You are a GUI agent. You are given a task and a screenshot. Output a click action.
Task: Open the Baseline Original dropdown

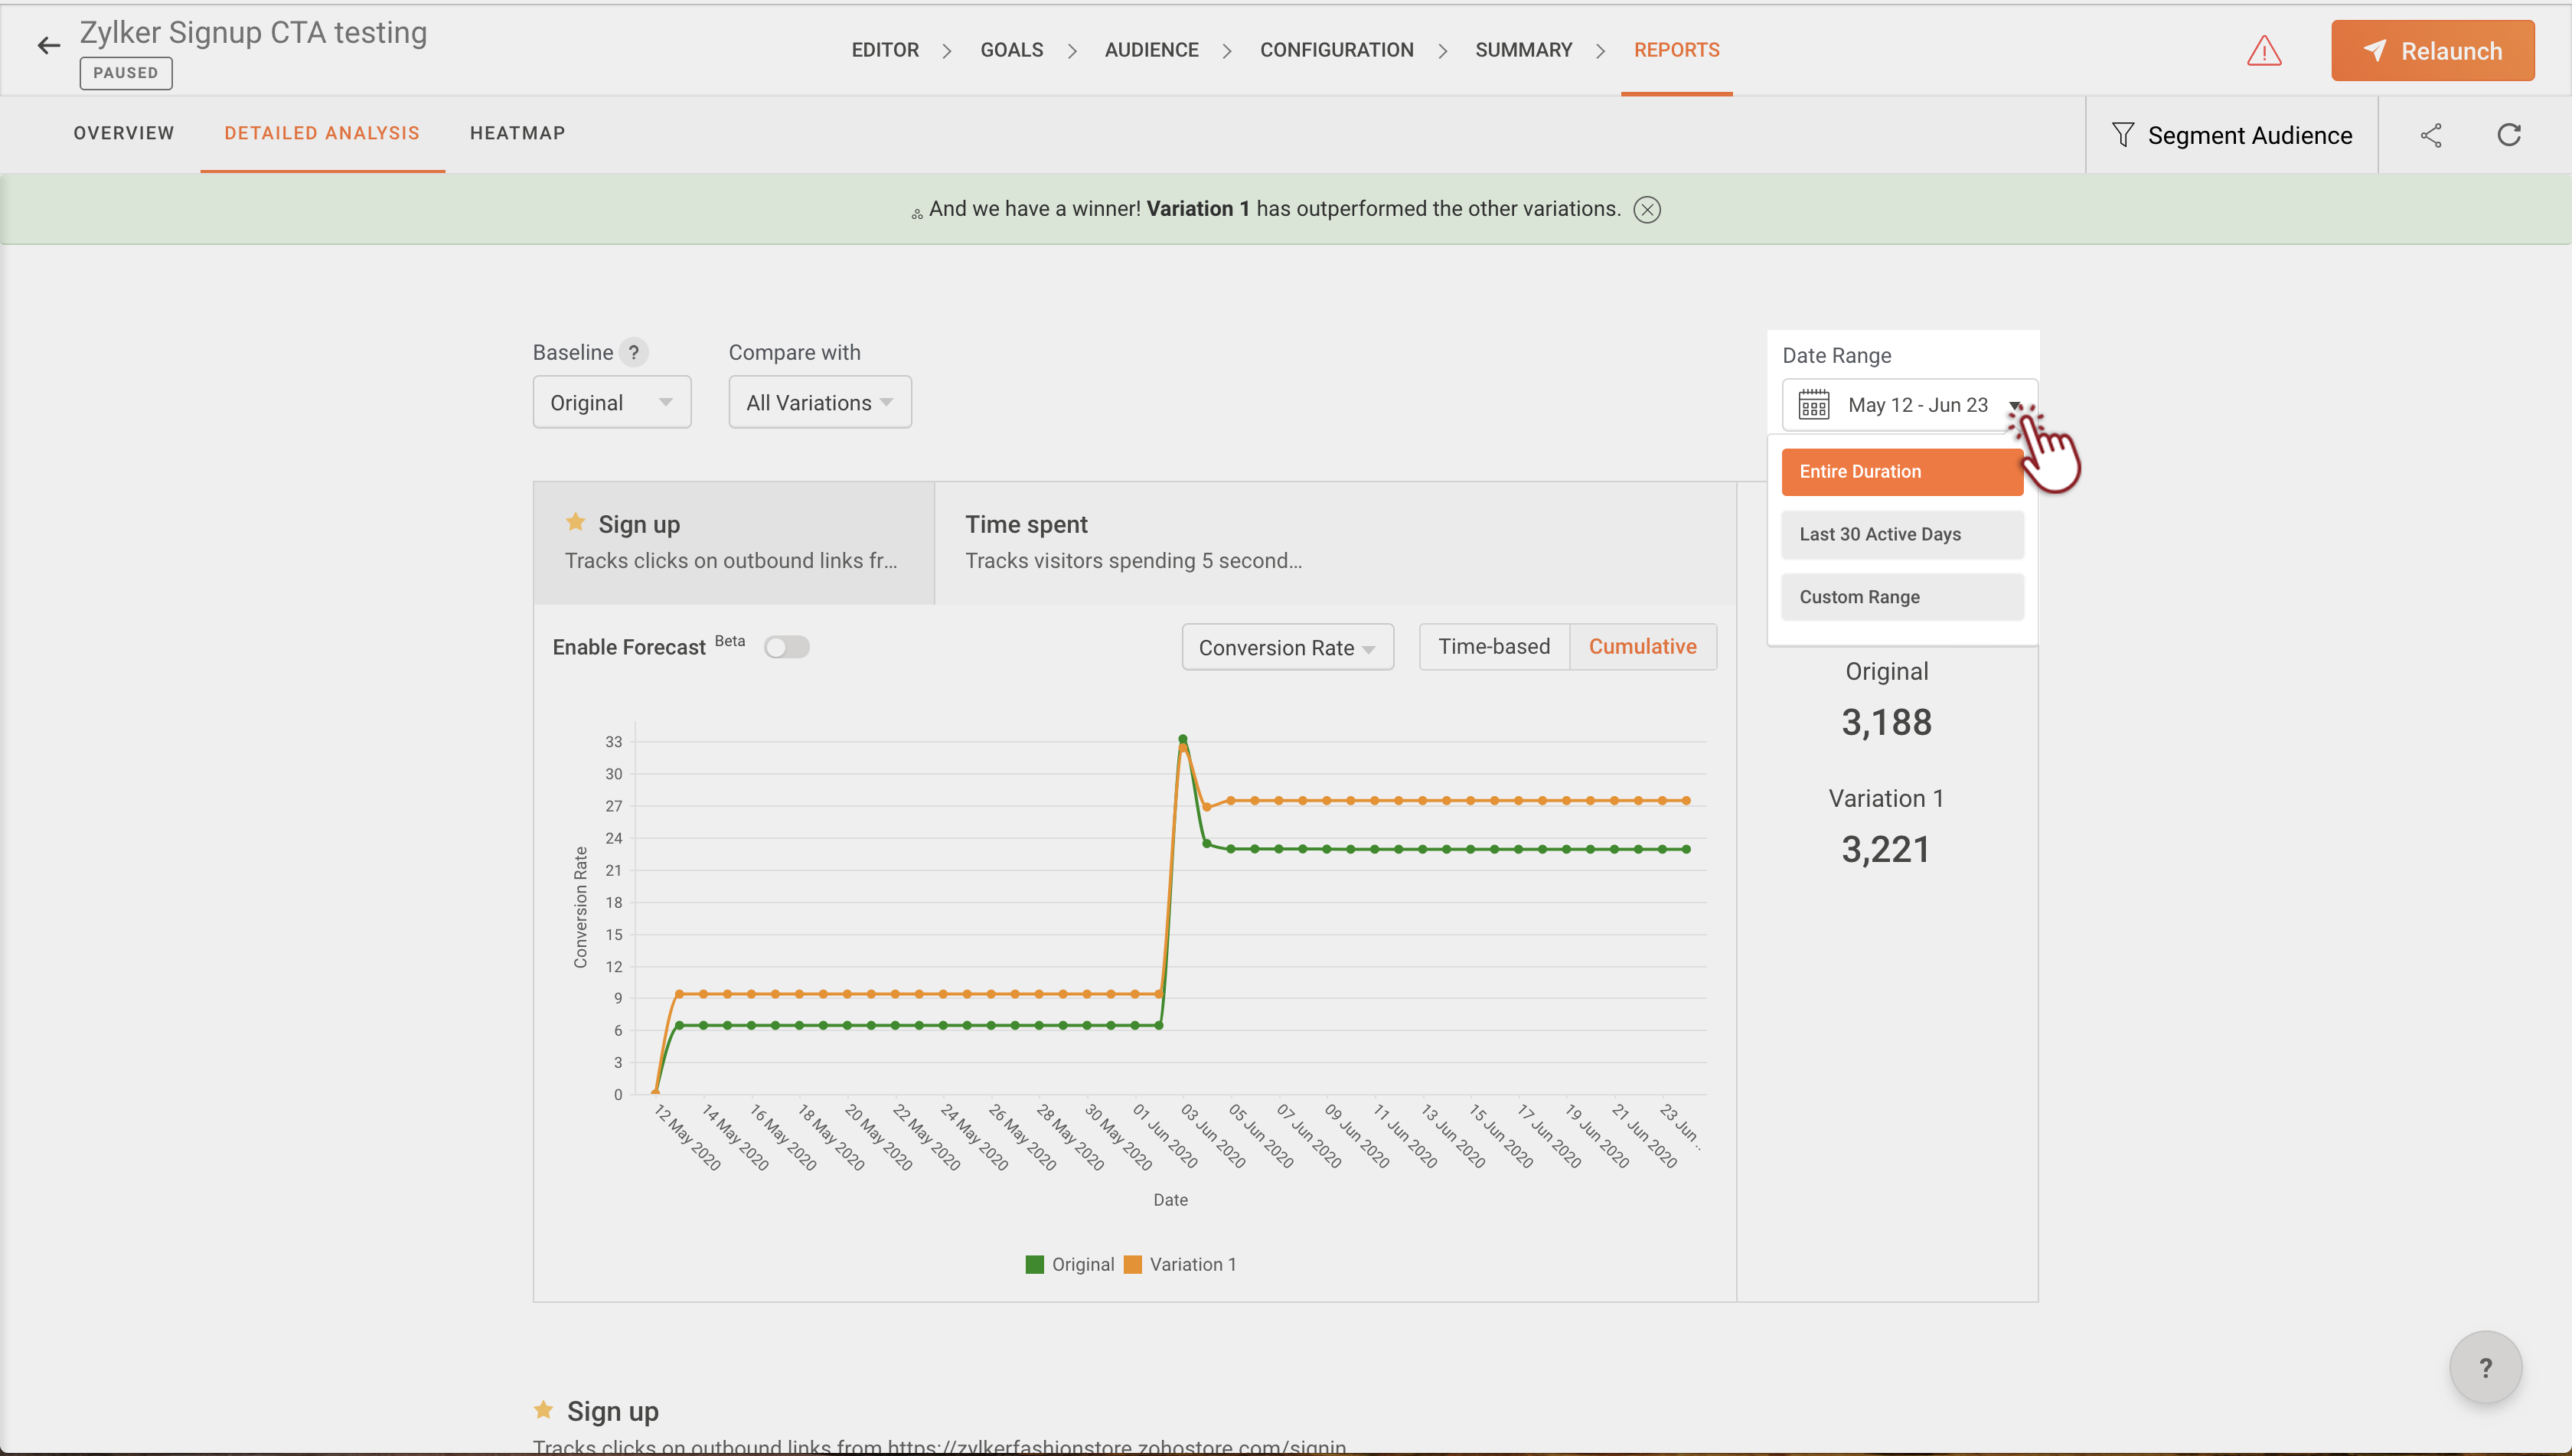(x=611, y=403)
